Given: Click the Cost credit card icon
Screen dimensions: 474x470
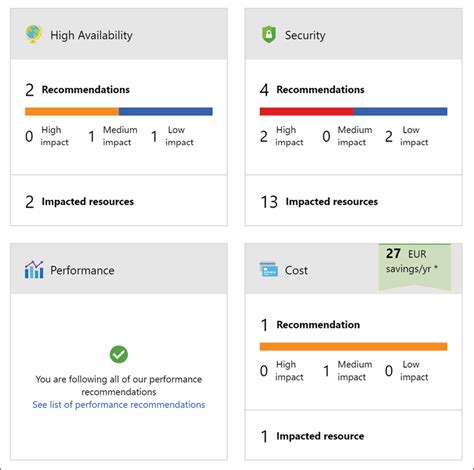Looking at the screenshot, I should pos(269,270).
